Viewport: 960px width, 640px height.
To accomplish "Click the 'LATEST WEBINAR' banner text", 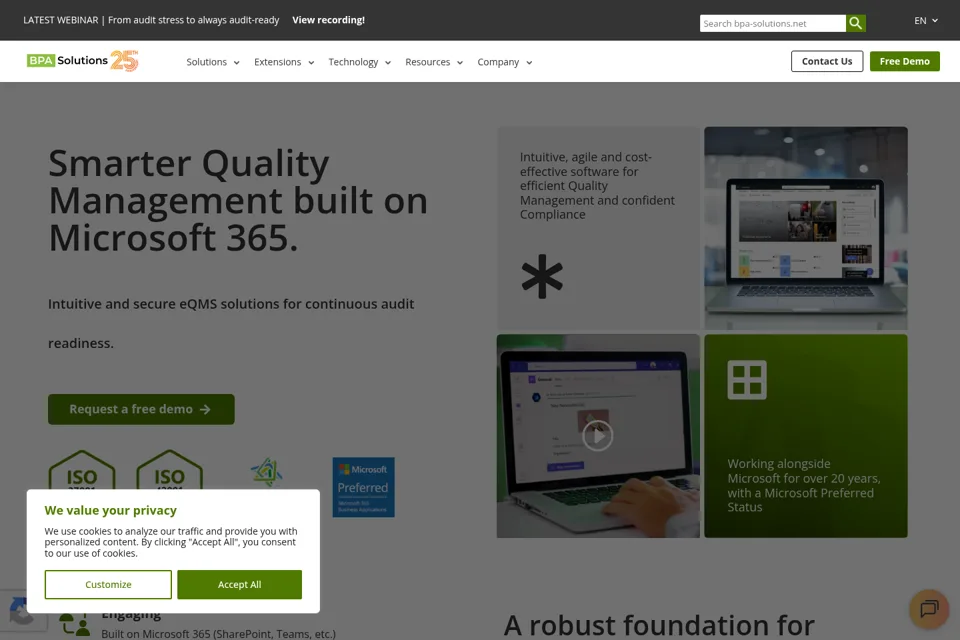I will click(151, 20).
